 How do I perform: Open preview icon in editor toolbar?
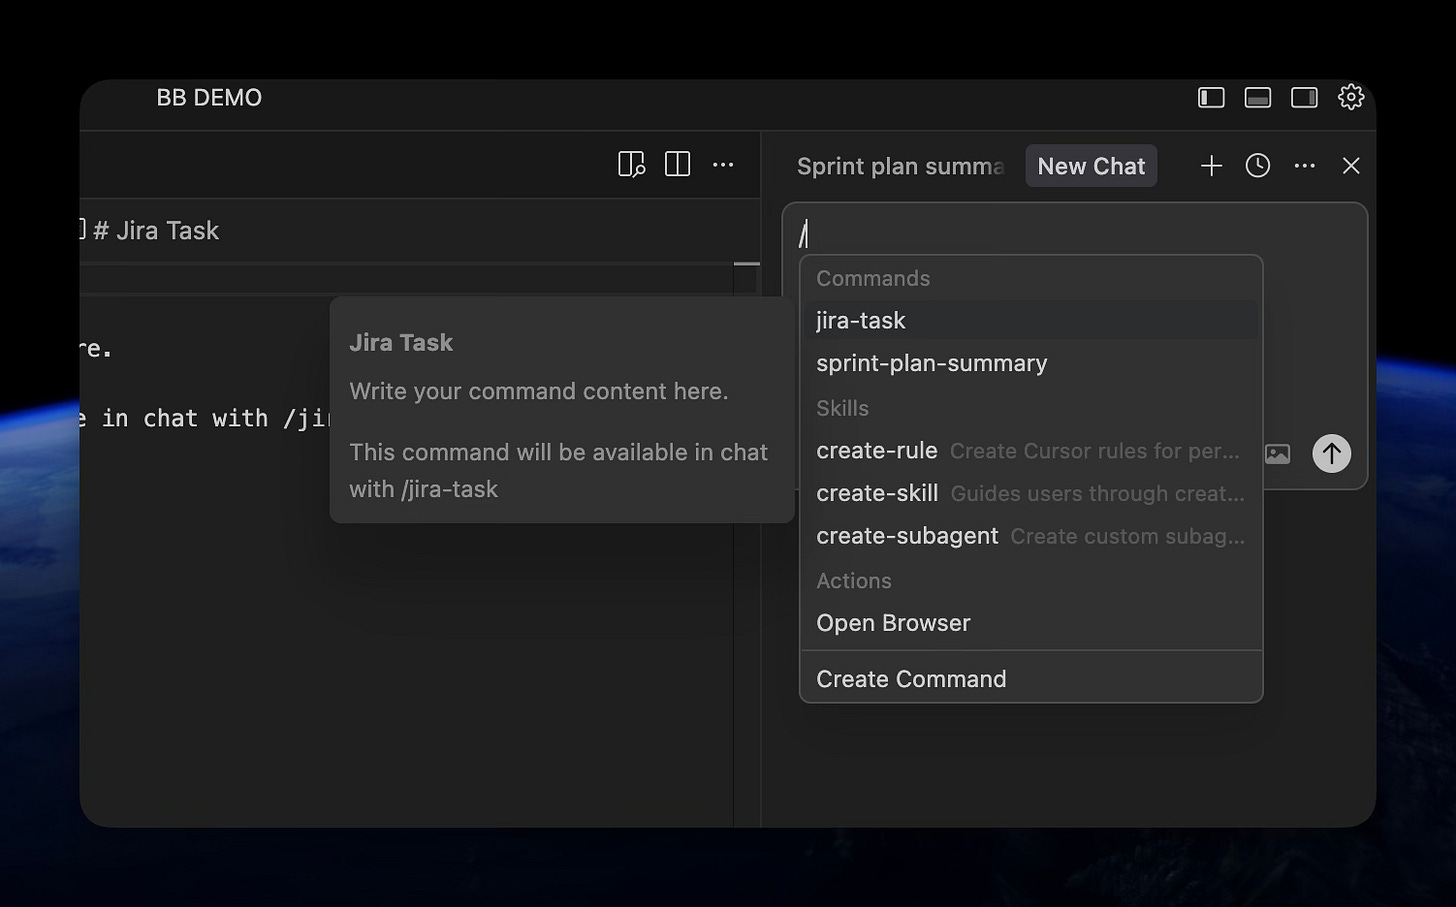click(x=631, y=164)
